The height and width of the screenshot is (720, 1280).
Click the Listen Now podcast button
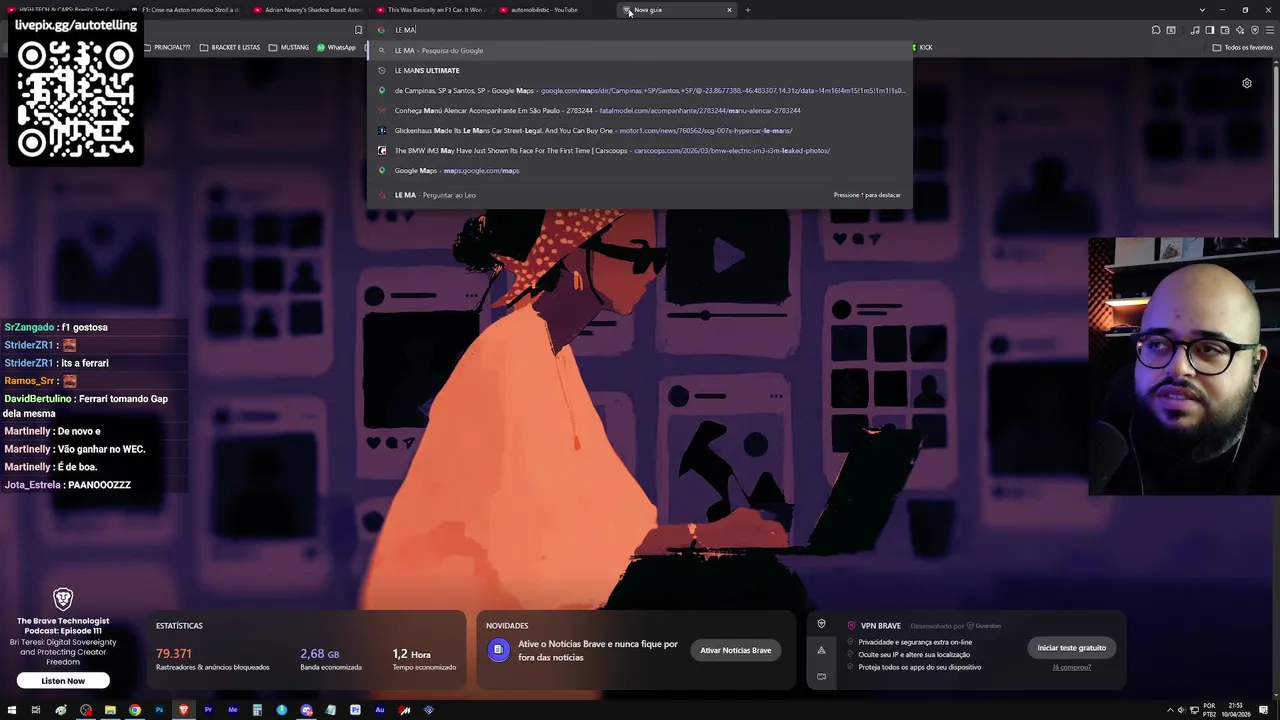[x=63, y=681]
